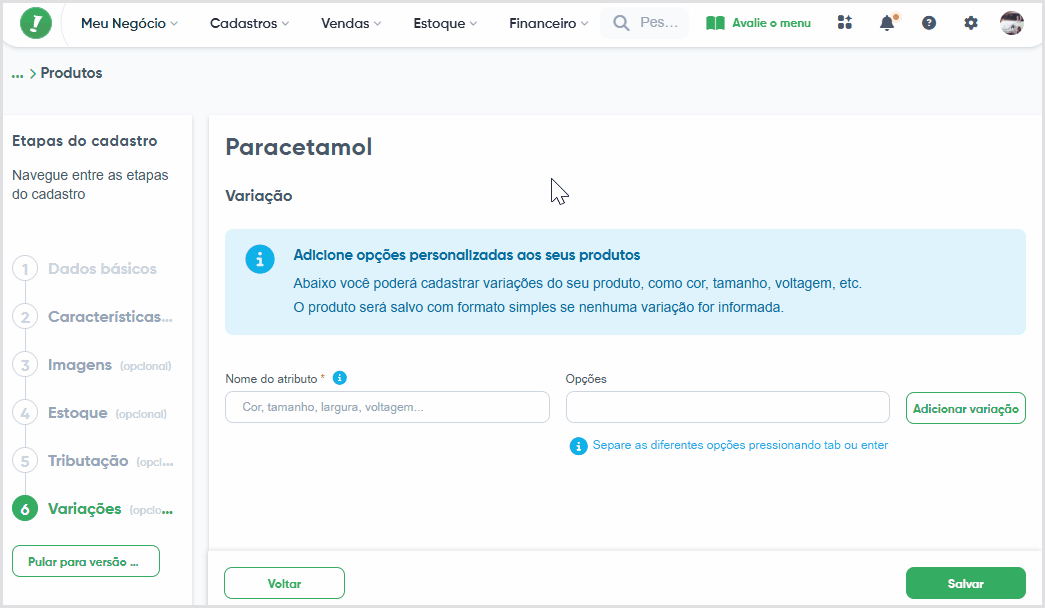Click the breadcrumb ellipsis link

coord(17,73)
